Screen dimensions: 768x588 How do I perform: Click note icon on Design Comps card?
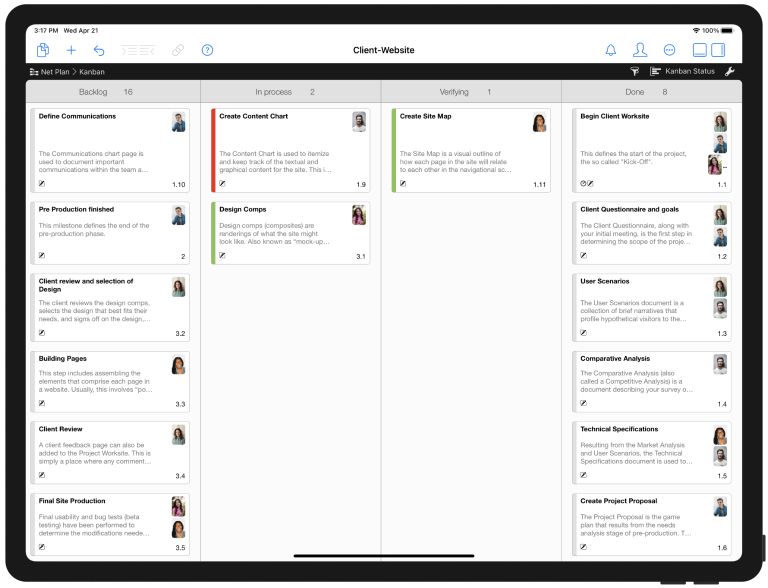point(222,255)
